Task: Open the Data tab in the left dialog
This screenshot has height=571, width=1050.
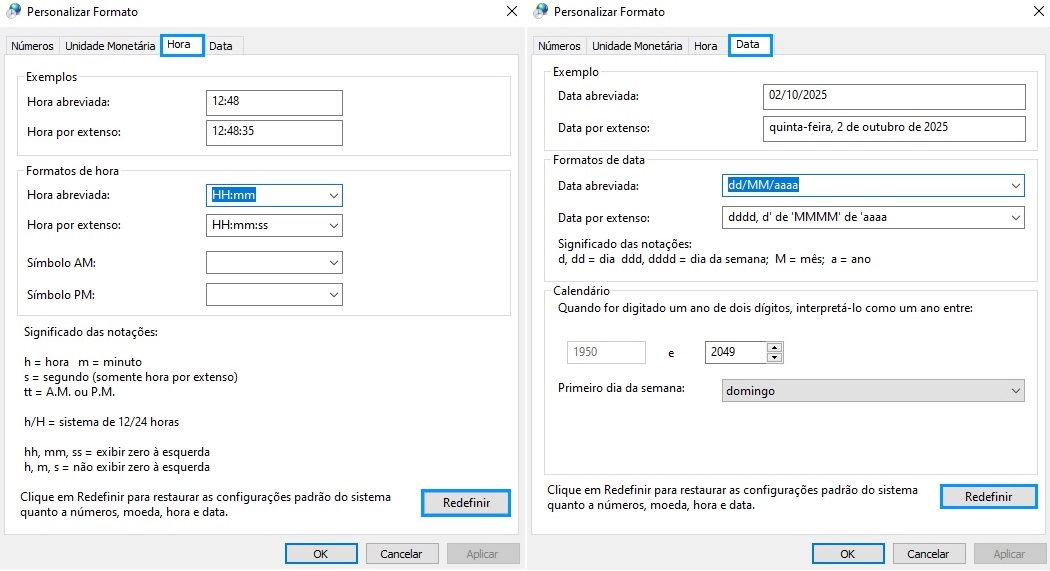Action: (x=221, y=46)
